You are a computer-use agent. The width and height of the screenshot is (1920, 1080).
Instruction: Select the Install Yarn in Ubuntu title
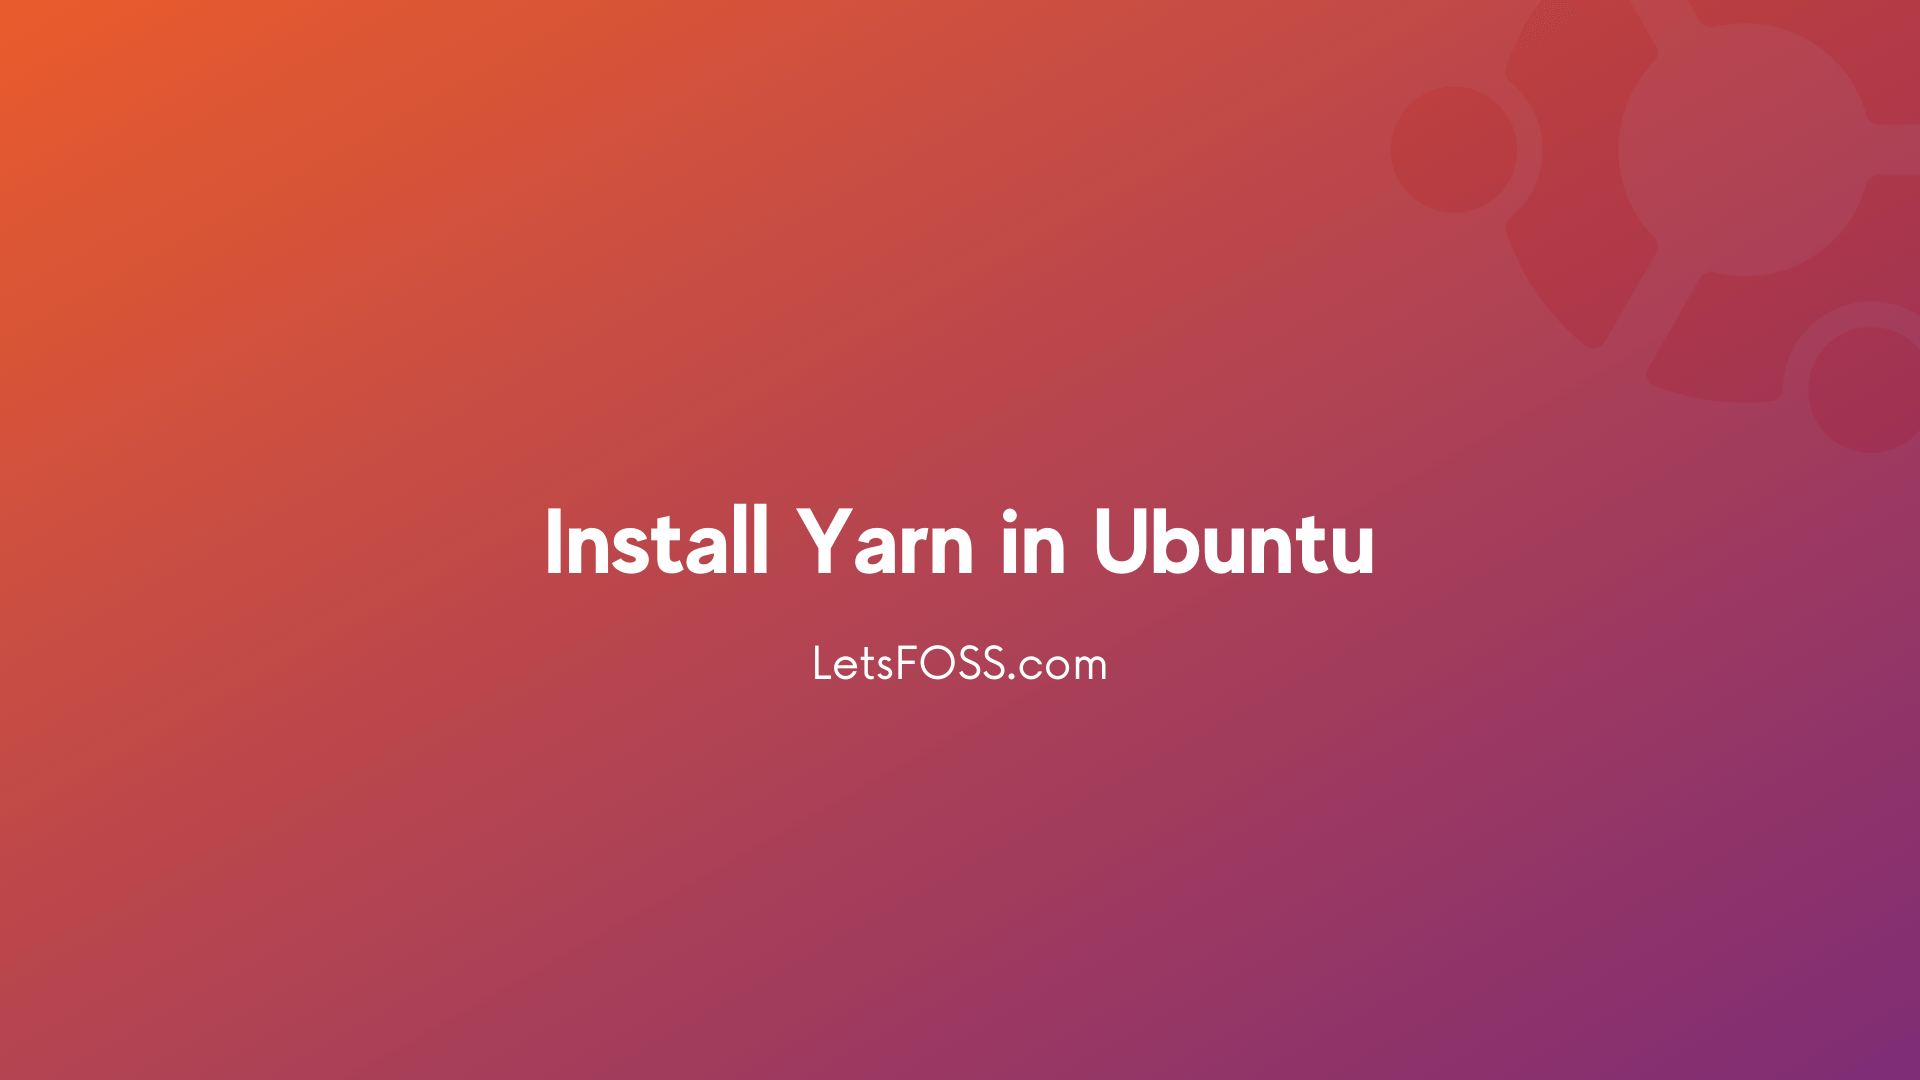960,539
